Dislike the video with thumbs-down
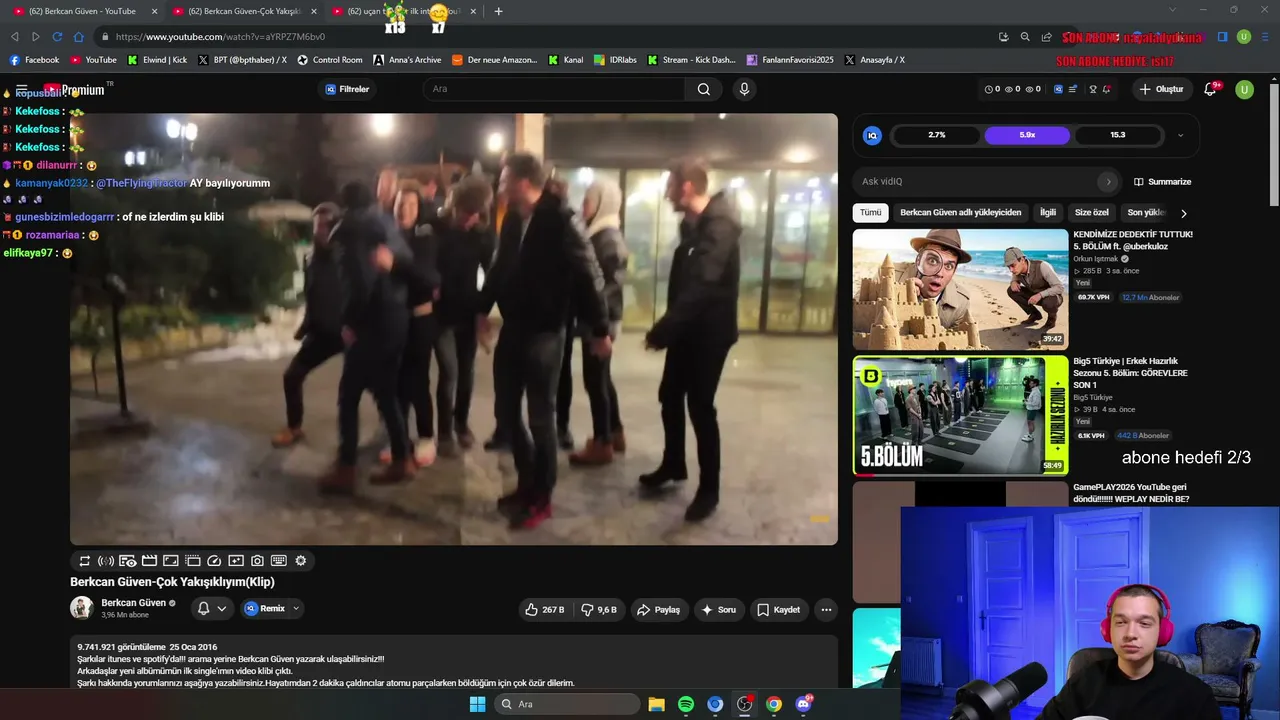This screenshot has width=1280, height=720. pyautogui.click(x=599, y=609)
